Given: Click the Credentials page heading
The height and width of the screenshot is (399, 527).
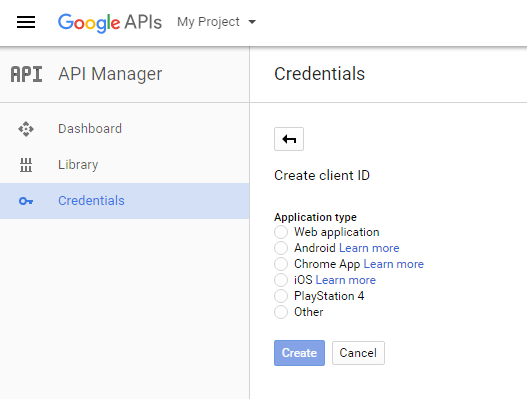Looking at the screenshot, I should pos(320,74).
